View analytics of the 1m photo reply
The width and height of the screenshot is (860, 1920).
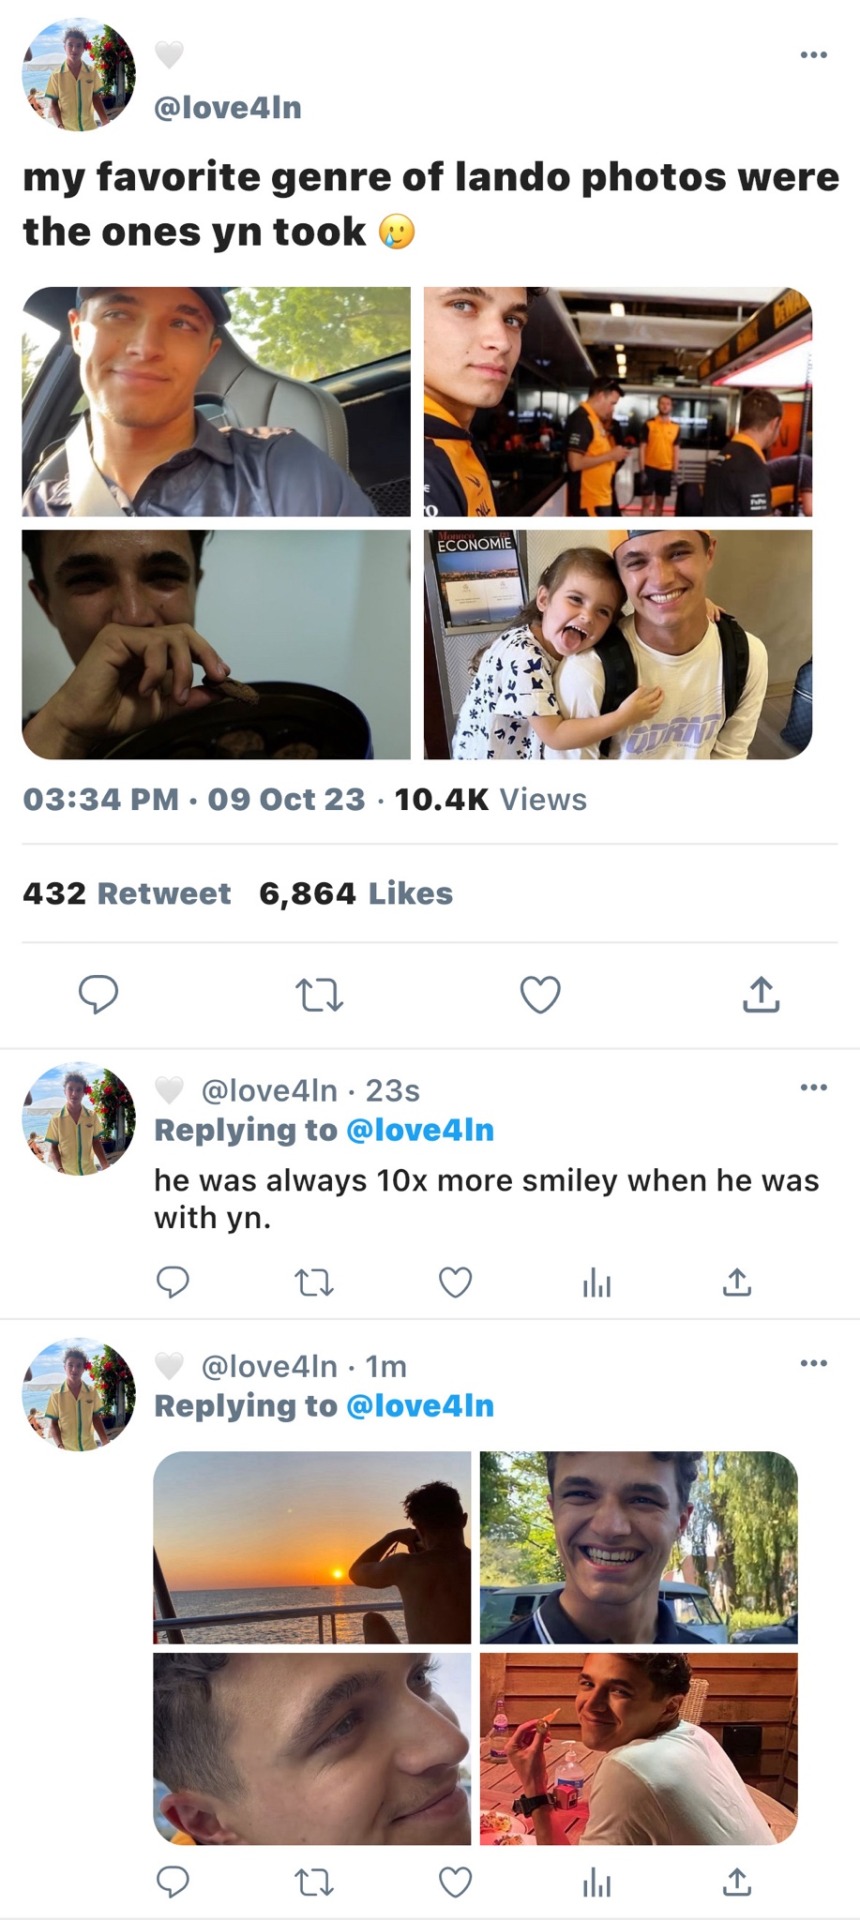pos(597,1883)
